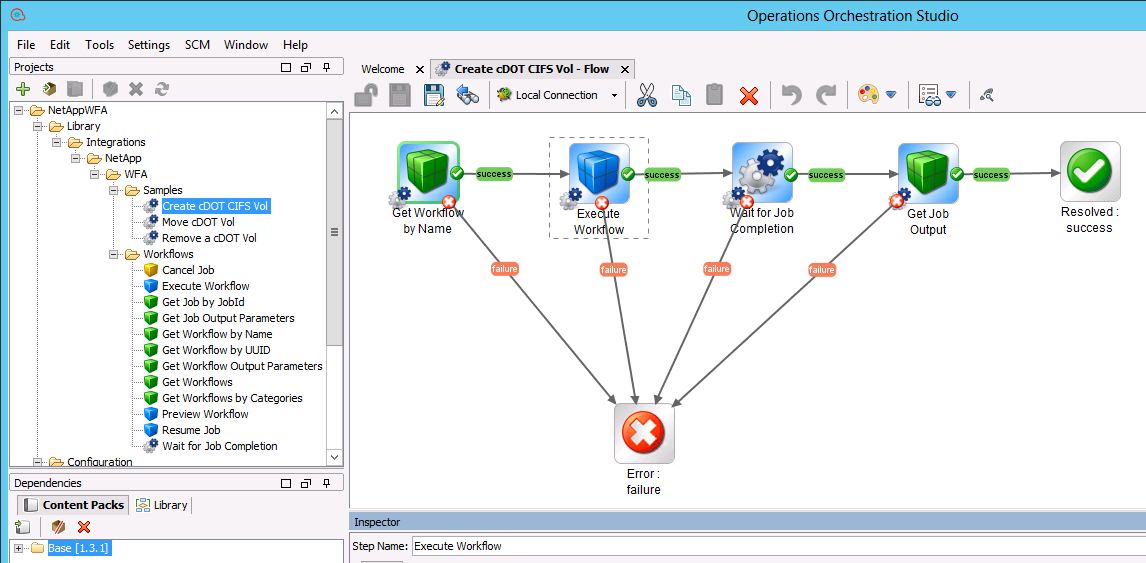Click the color palette icon
Image resolution: width=1146 pixels, height=563 pixels.
coord(868,95)
